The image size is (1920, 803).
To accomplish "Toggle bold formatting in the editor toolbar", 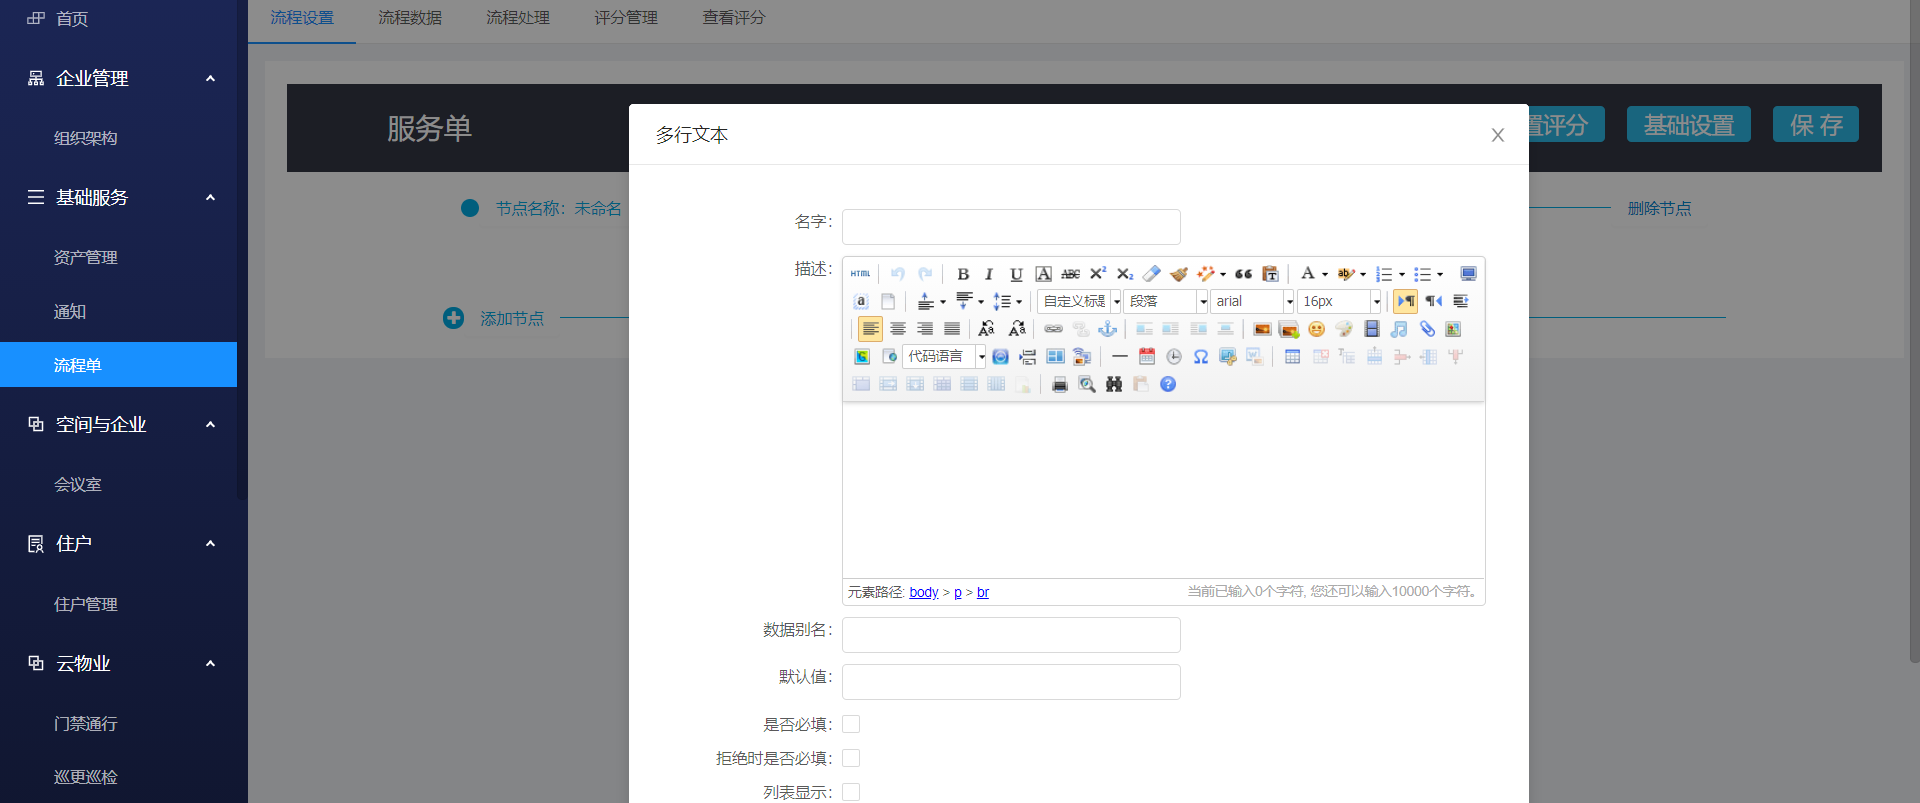I will [962, 274].
